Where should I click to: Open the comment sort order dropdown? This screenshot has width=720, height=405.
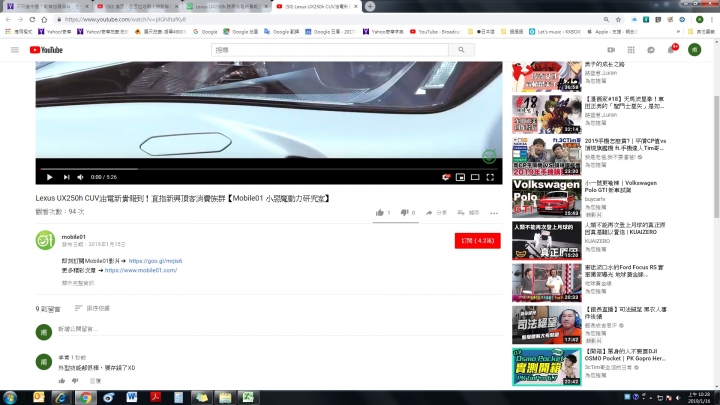92,308
